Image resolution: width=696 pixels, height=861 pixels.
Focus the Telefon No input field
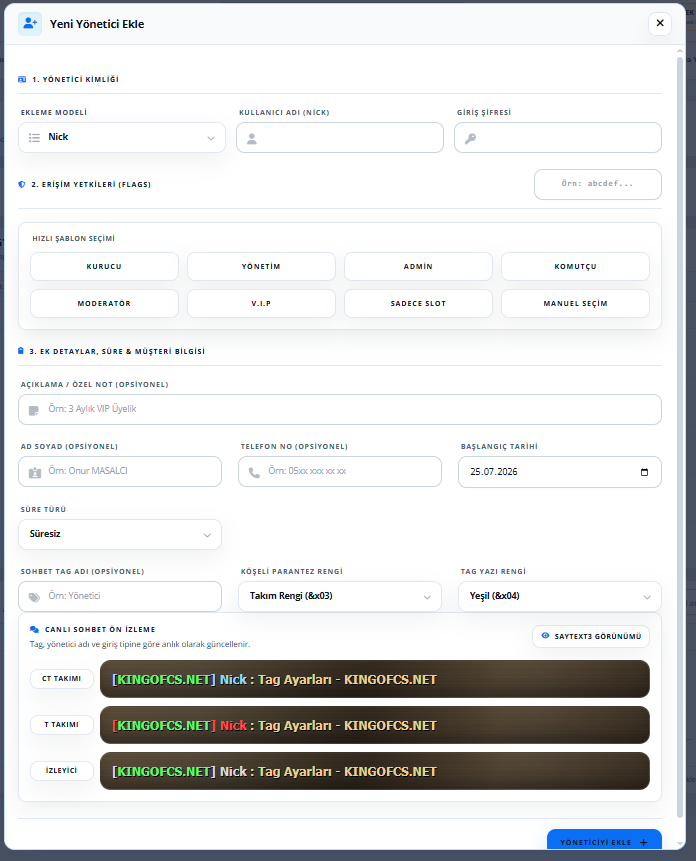[x=340, y=472]
